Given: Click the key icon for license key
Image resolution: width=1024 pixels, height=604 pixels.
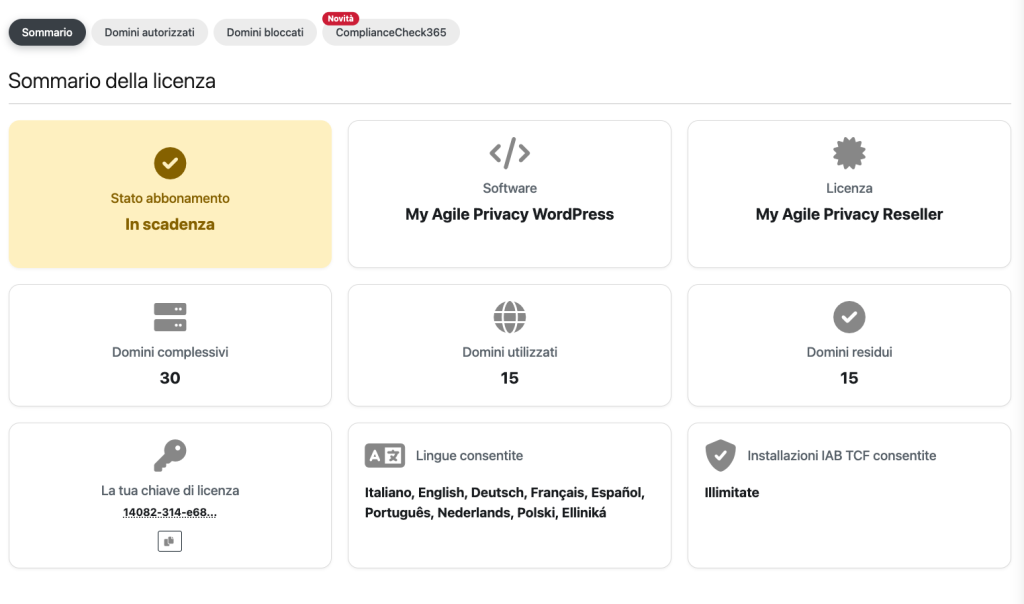Looking at the screenshot, I should click(170, 456).
